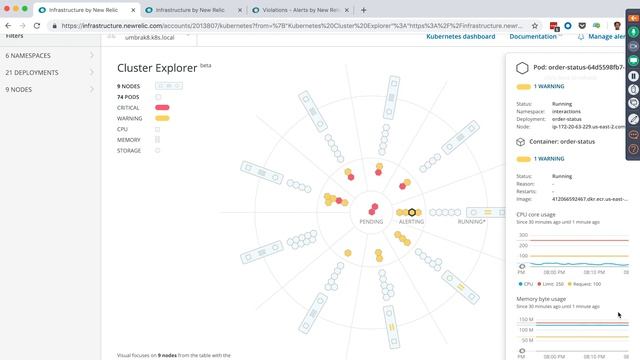Click the Cluster Explorer heading
The width and height of the screenshot is (640, 360).
(157, 68)
